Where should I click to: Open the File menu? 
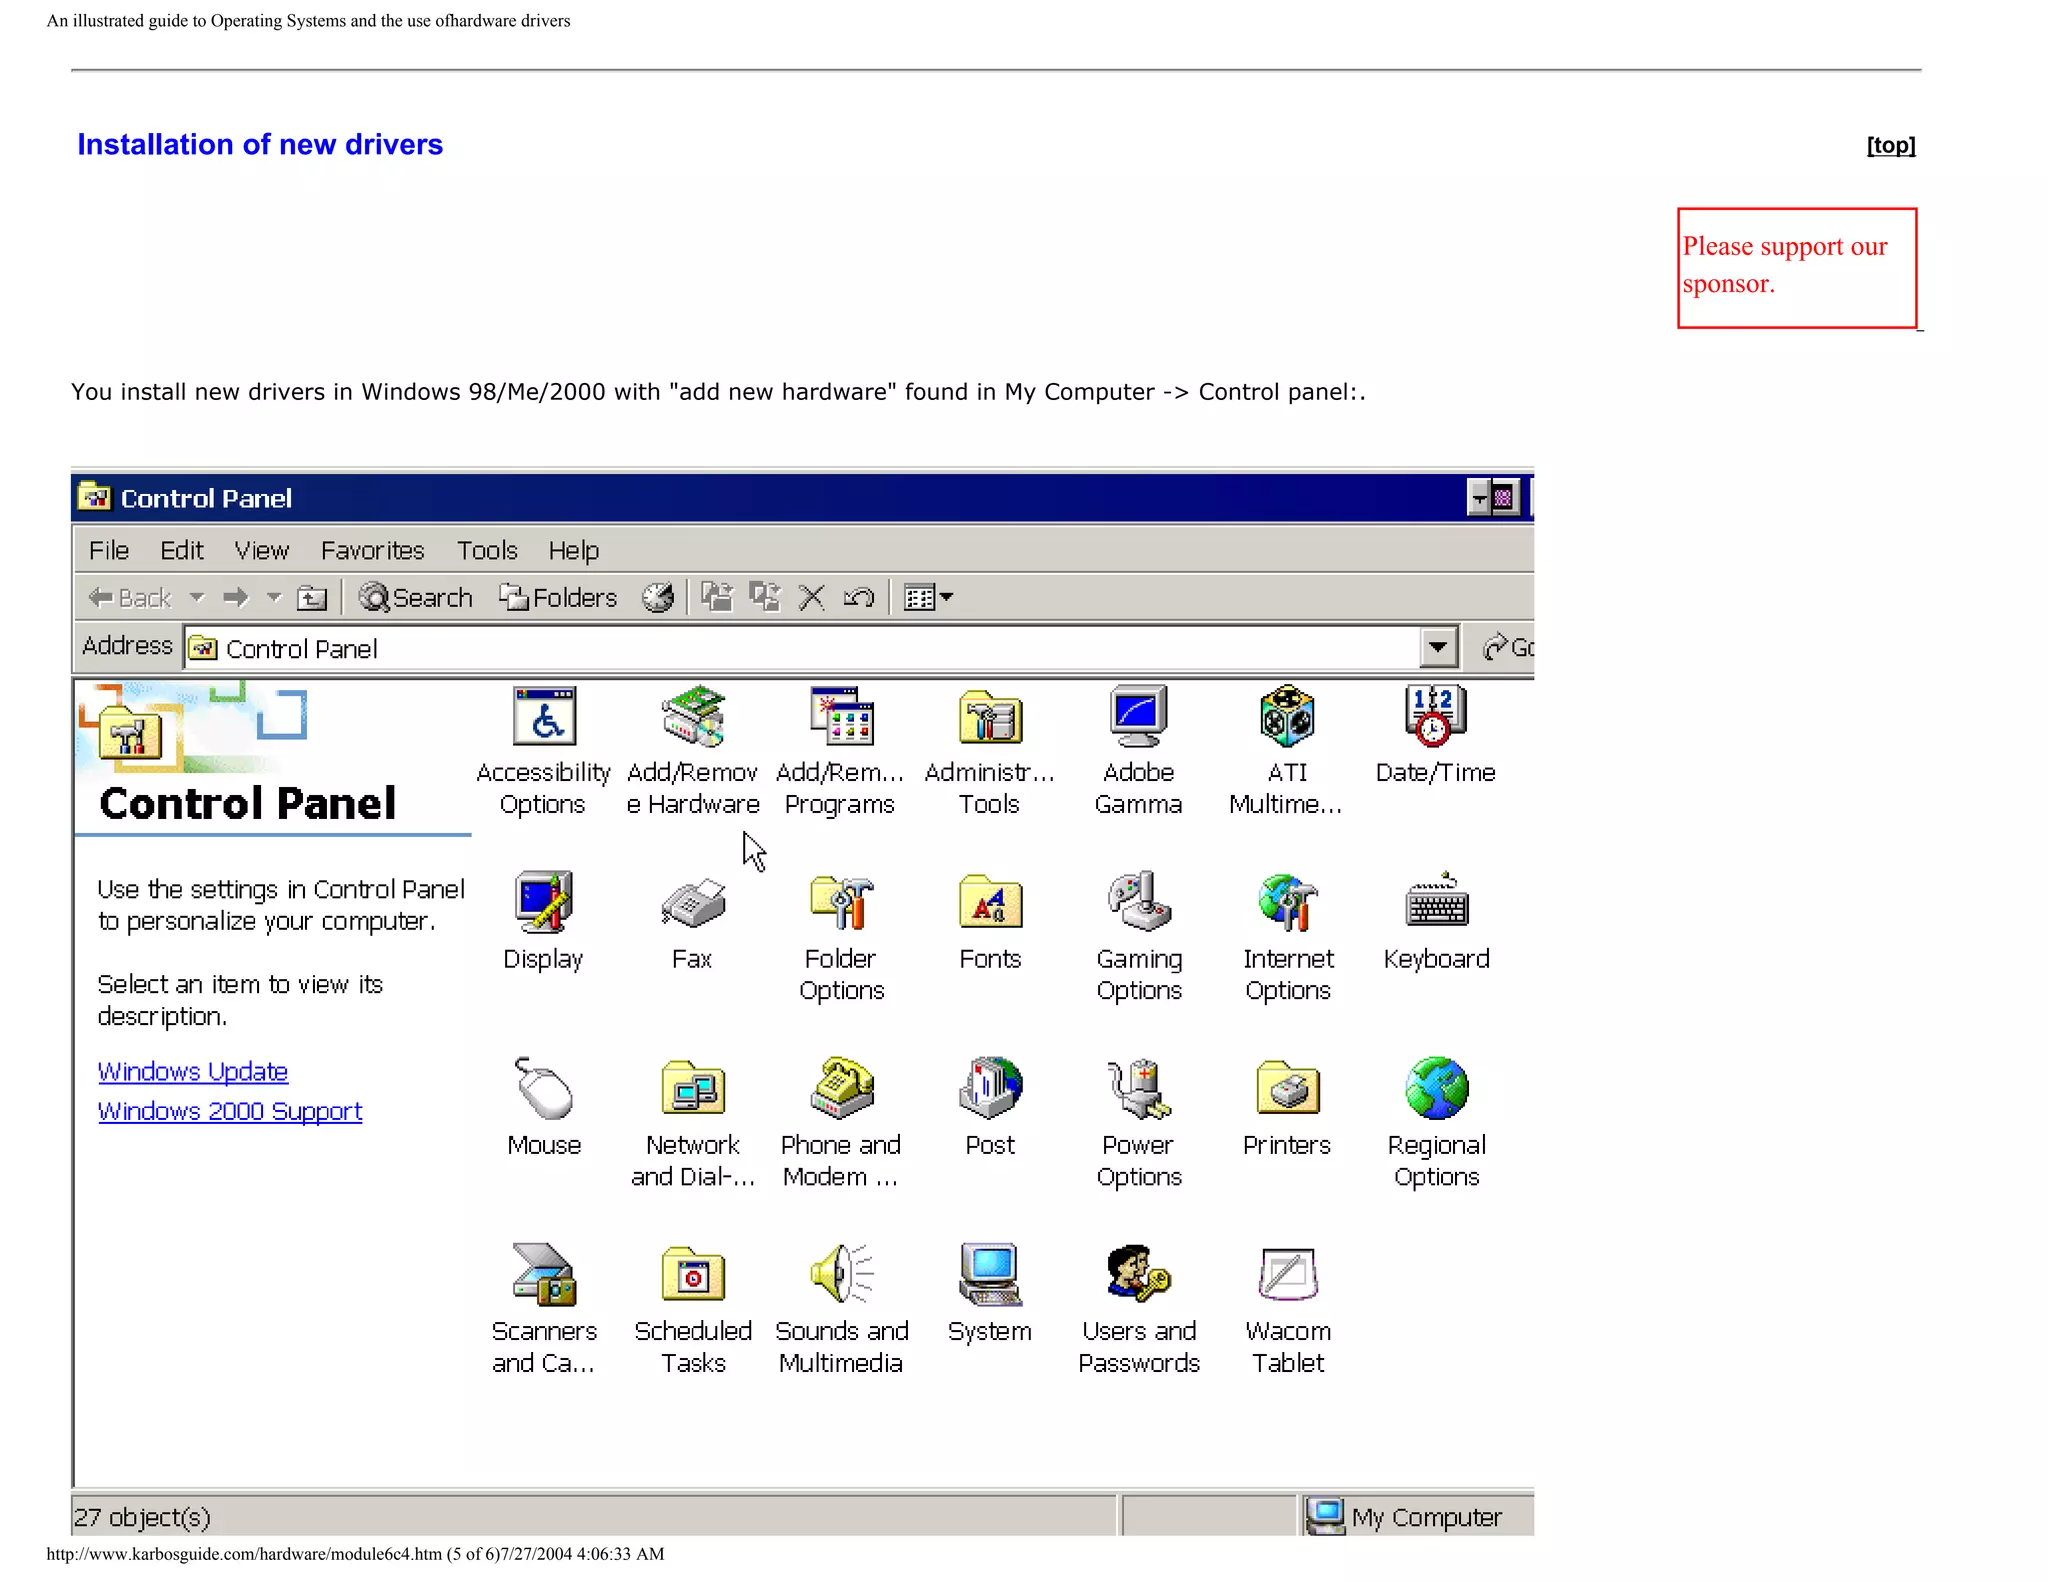(x=108, y=550)
